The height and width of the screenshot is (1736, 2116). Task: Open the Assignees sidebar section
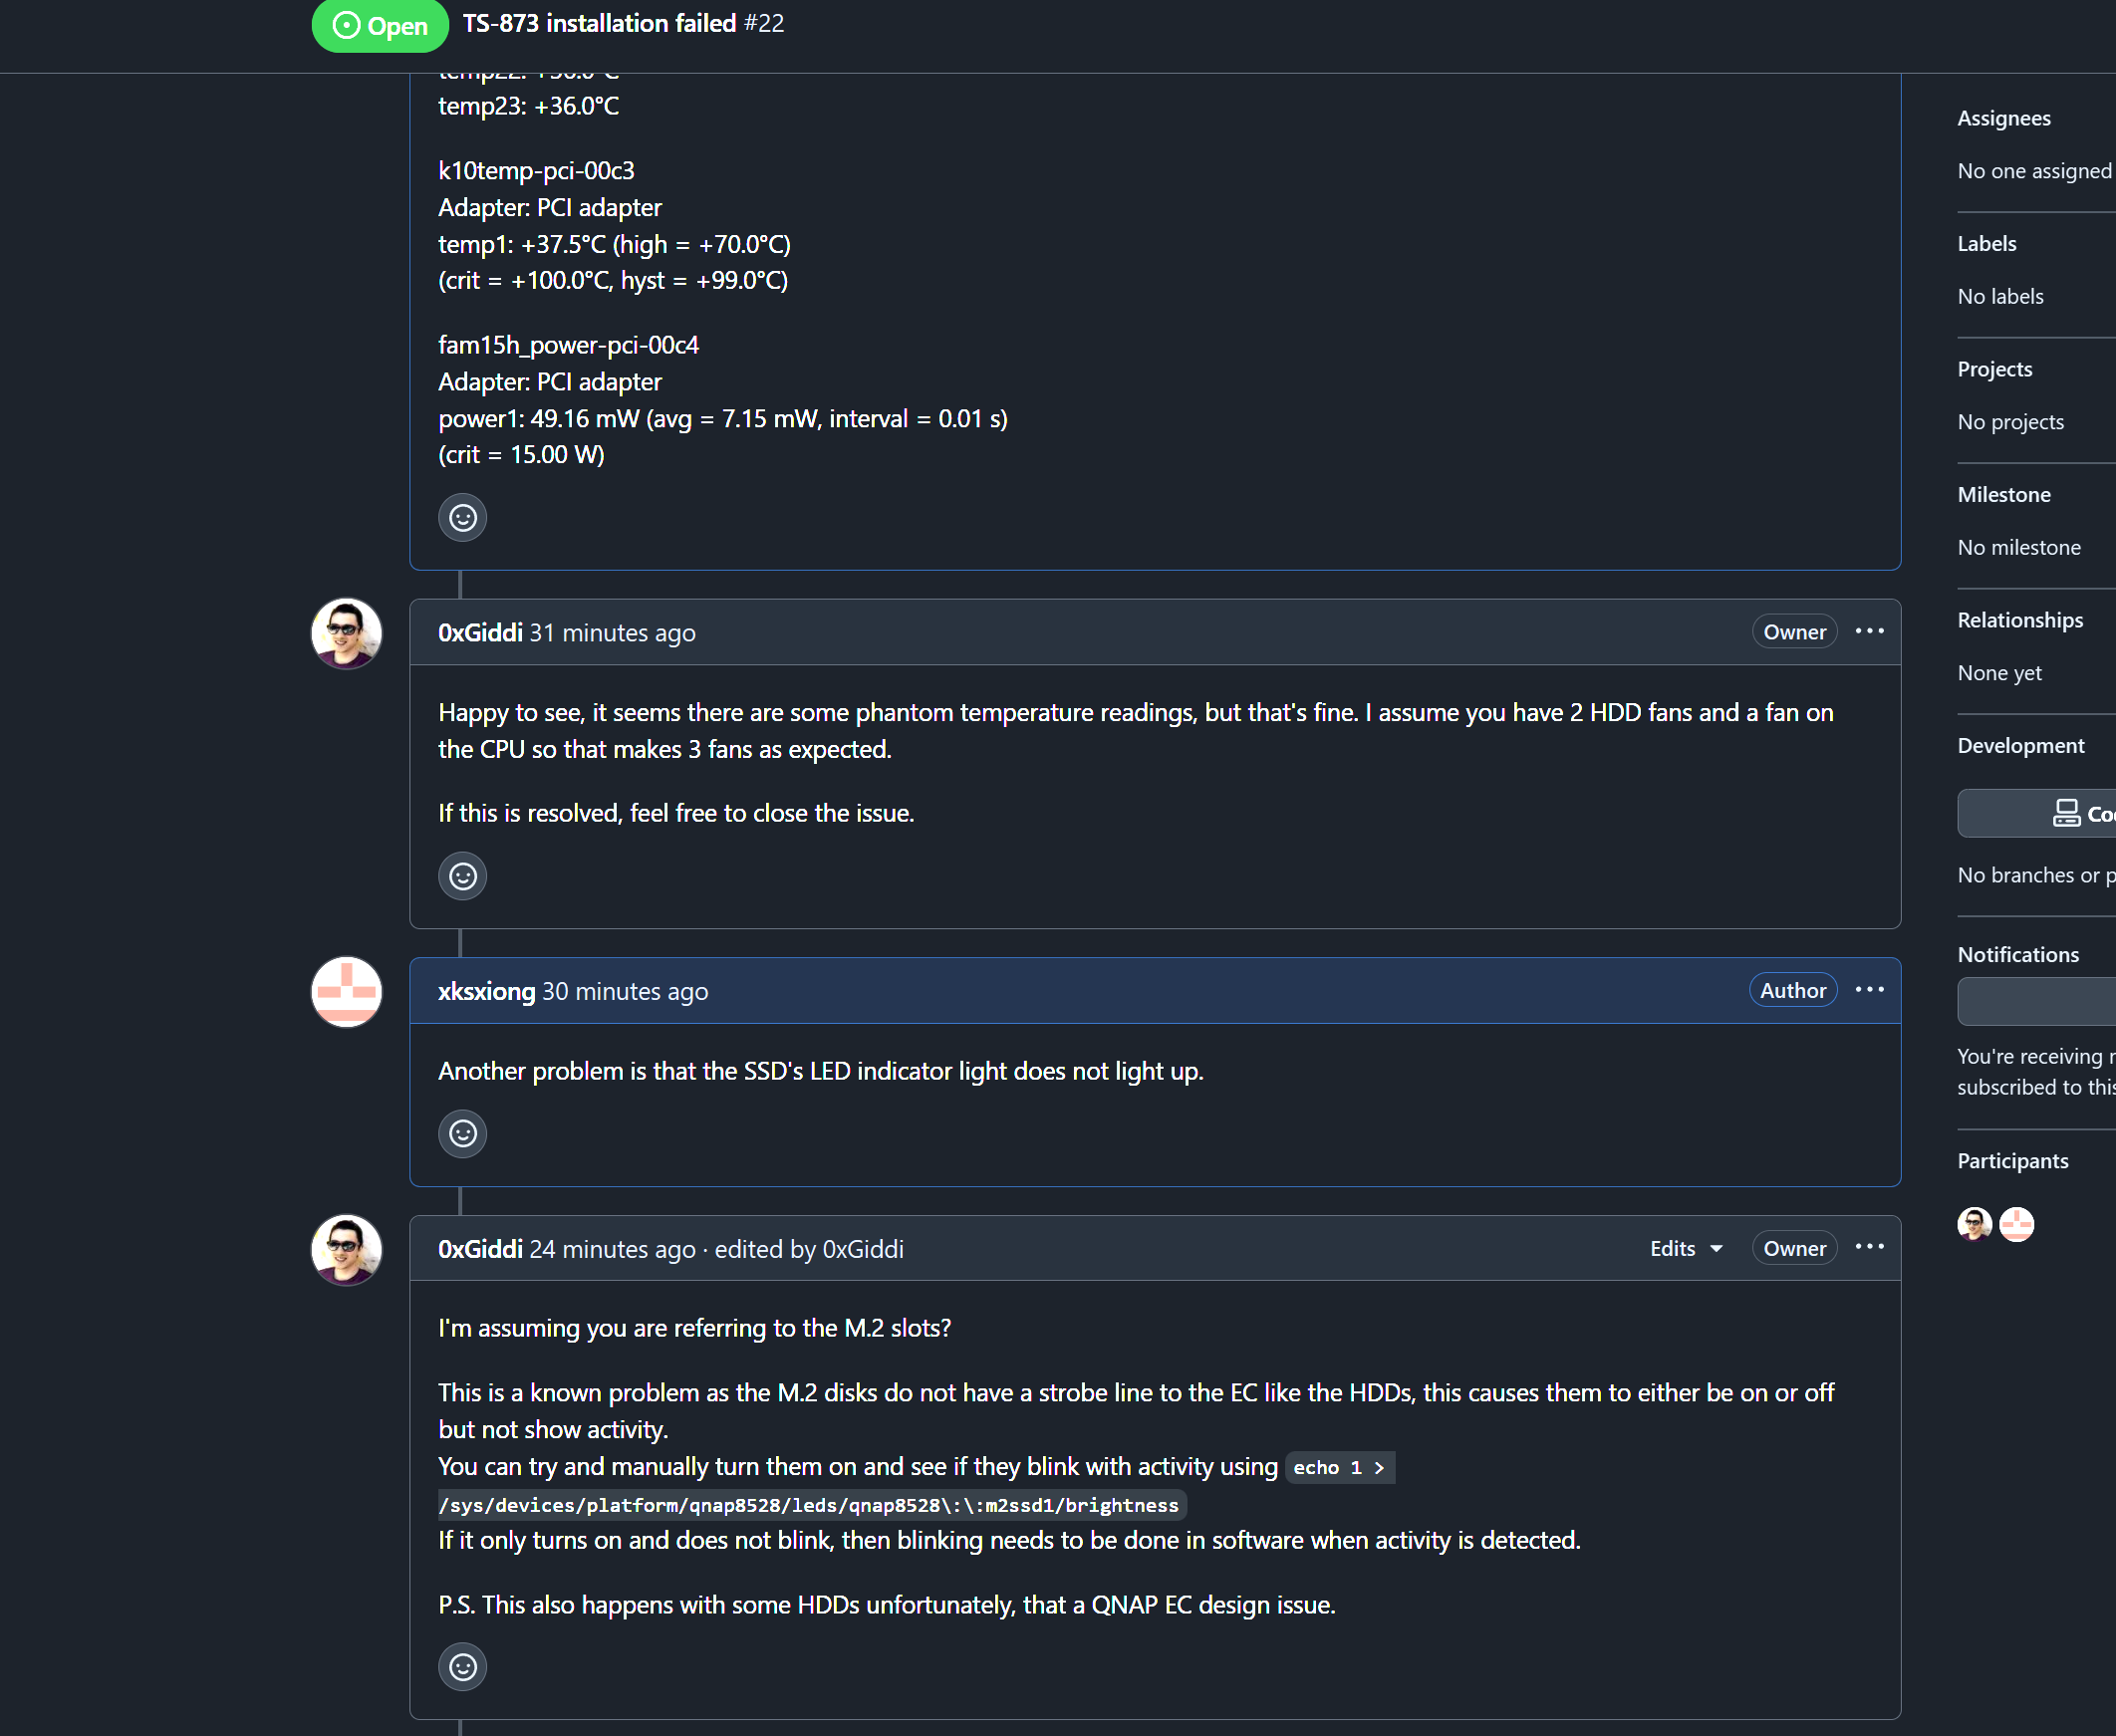(x=2003, y=119)
